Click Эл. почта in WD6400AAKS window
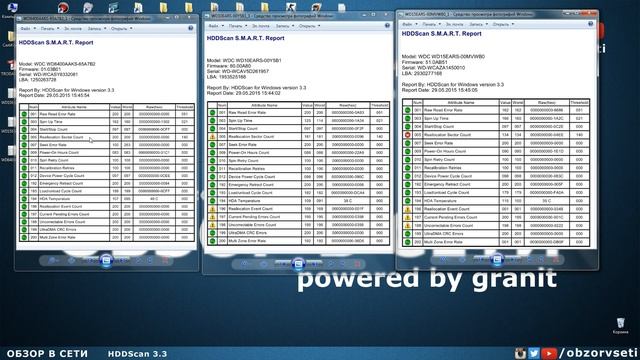Screen dimensions: 640x360 coord(73,29)
